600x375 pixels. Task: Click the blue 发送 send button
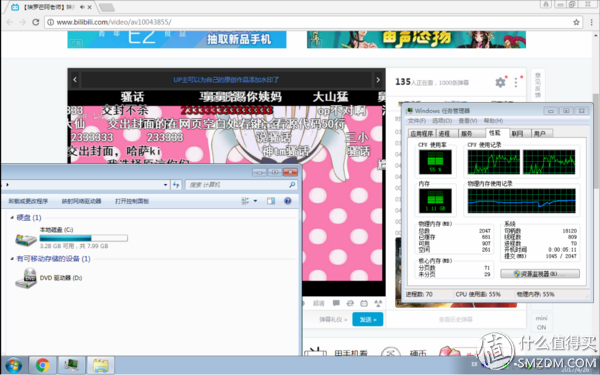pyautogui.click(x=367, y=319)
